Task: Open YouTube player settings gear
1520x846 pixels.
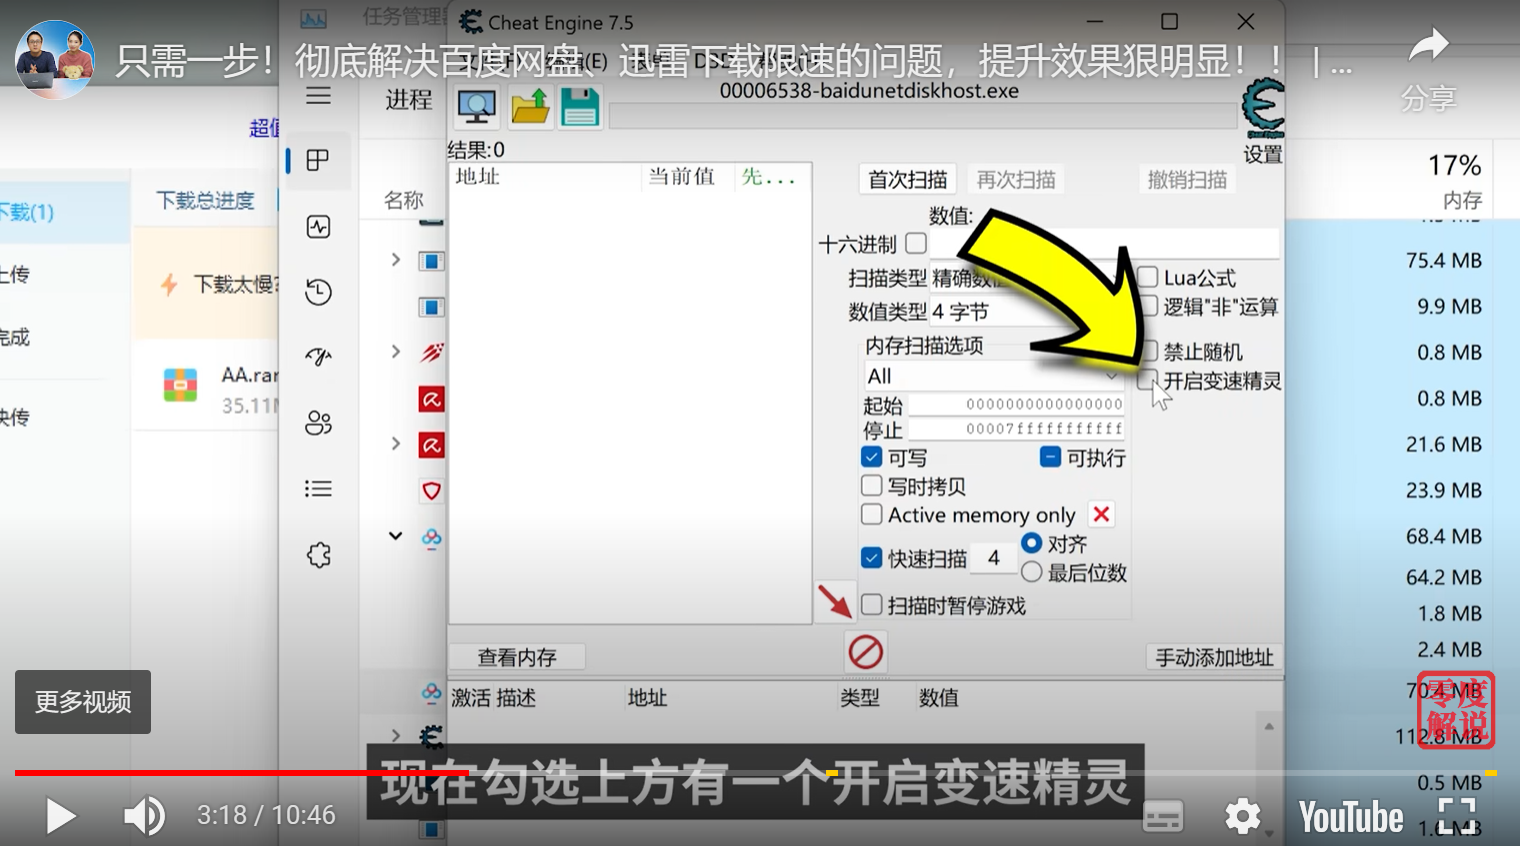Action: click(x=1243, y=816)
